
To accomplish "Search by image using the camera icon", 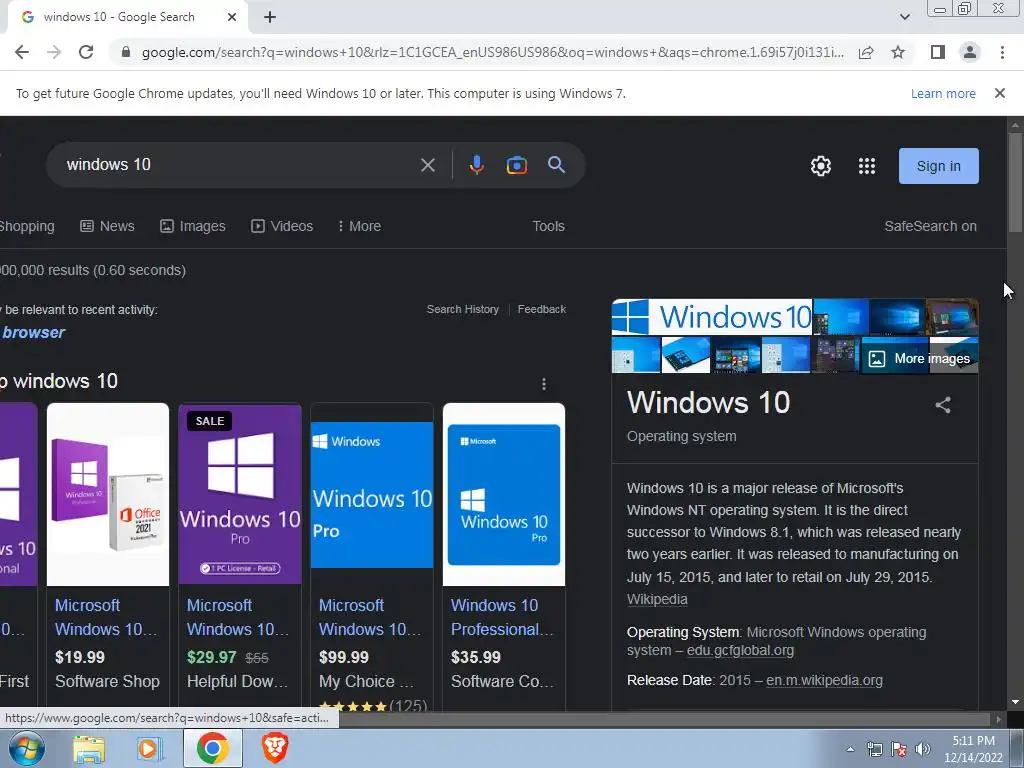I will click(517, 165).
